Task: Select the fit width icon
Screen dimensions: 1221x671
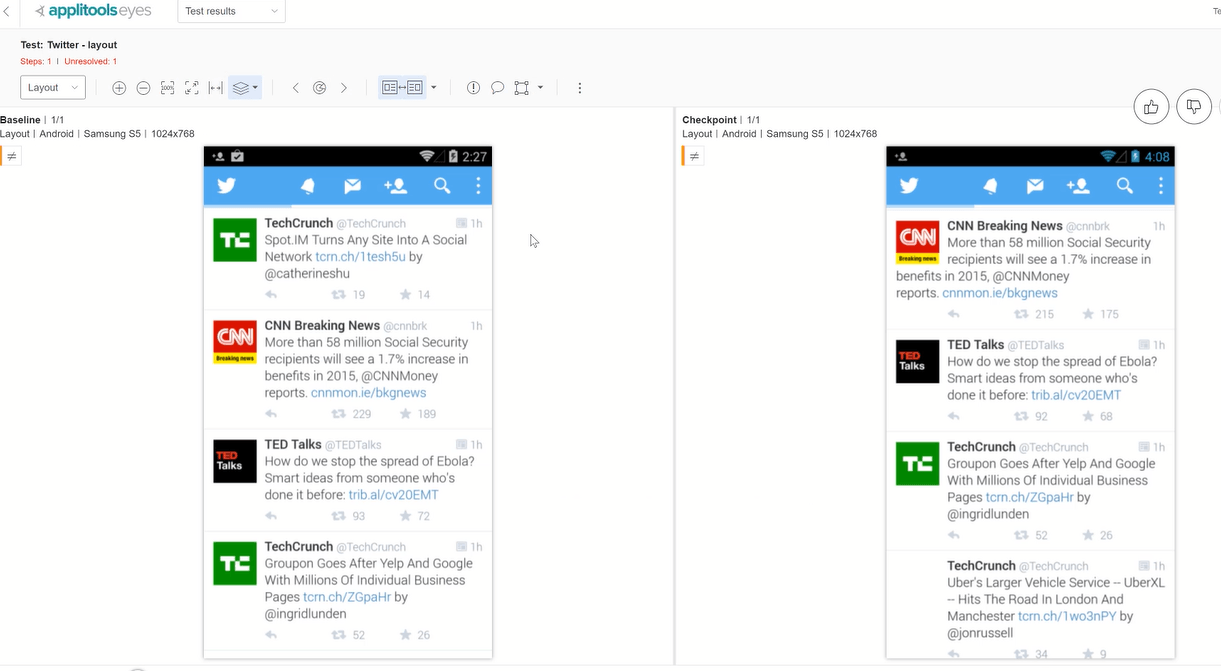Action: pyautogui.click(x=215, y=88)
